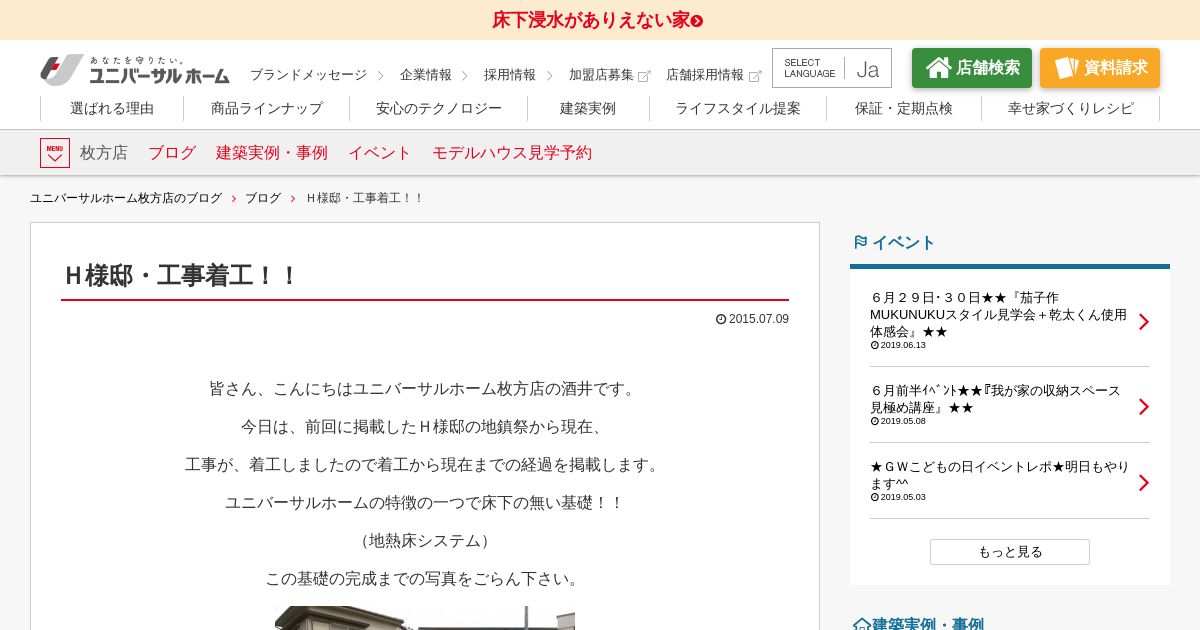The image size is (1200, 630).
Task: Open 保証・定期点検 menu item
Action: click(904, 108)
